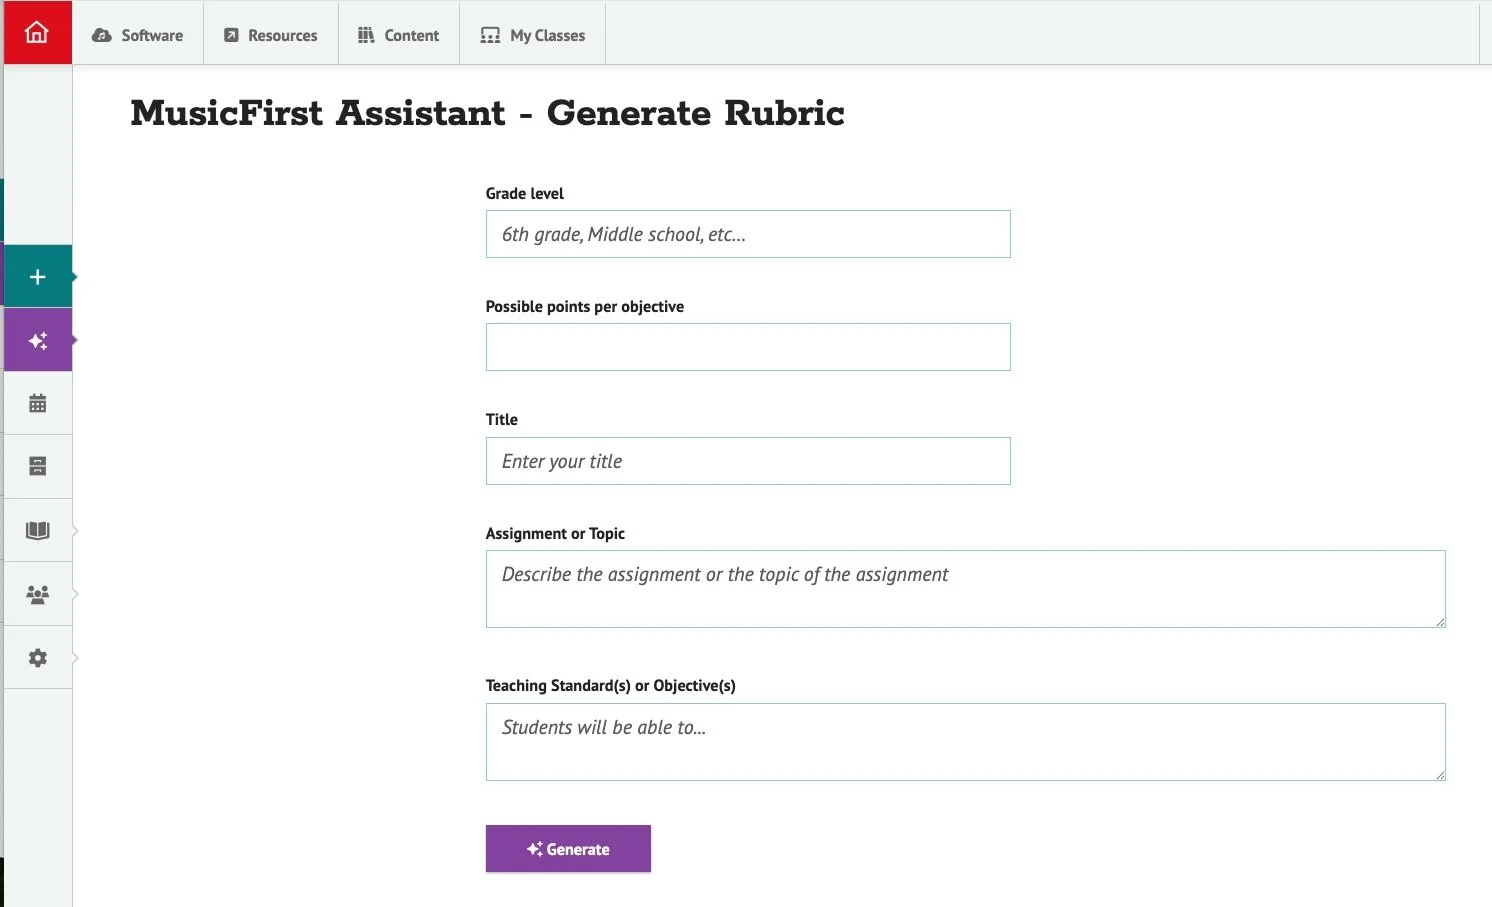The width and height of the screenshot is (1492, 907).
Task: Open the Resources menu
Action: [x=271, y=35]
